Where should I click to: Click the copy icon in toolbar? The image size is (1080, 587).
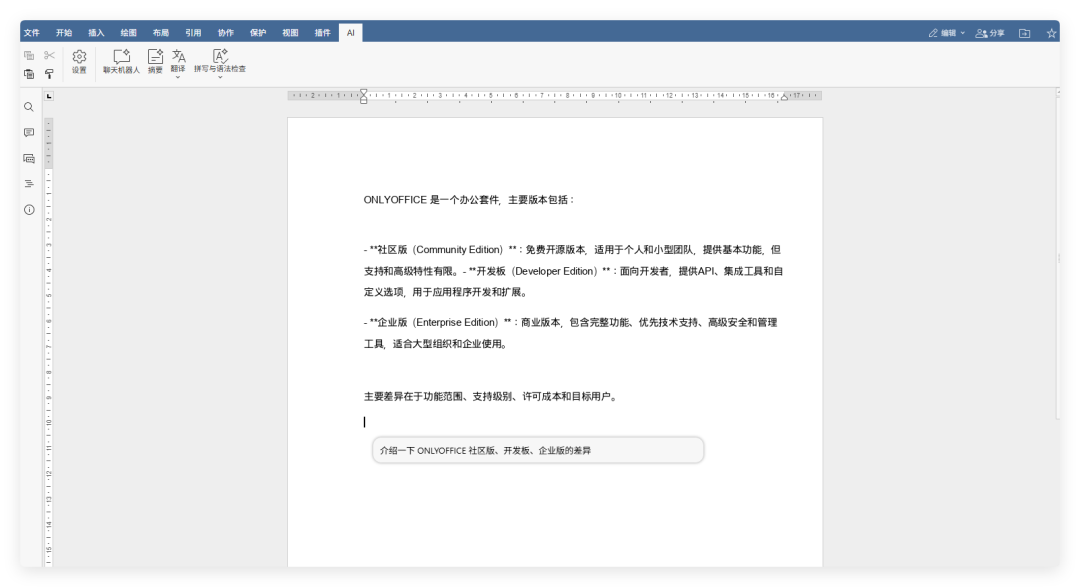tap(29, 56)
